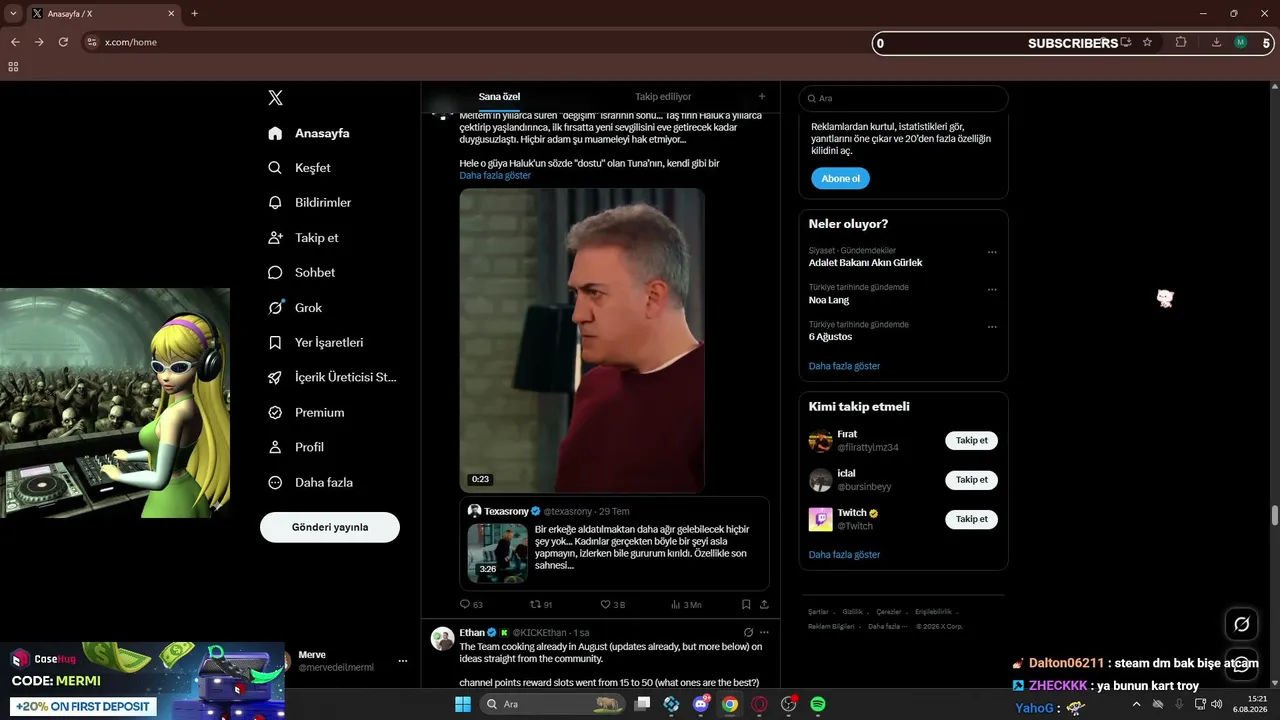Follow Twitch with Takip et
Screen dimensions: 1280x720
click(x=971, y=519)
